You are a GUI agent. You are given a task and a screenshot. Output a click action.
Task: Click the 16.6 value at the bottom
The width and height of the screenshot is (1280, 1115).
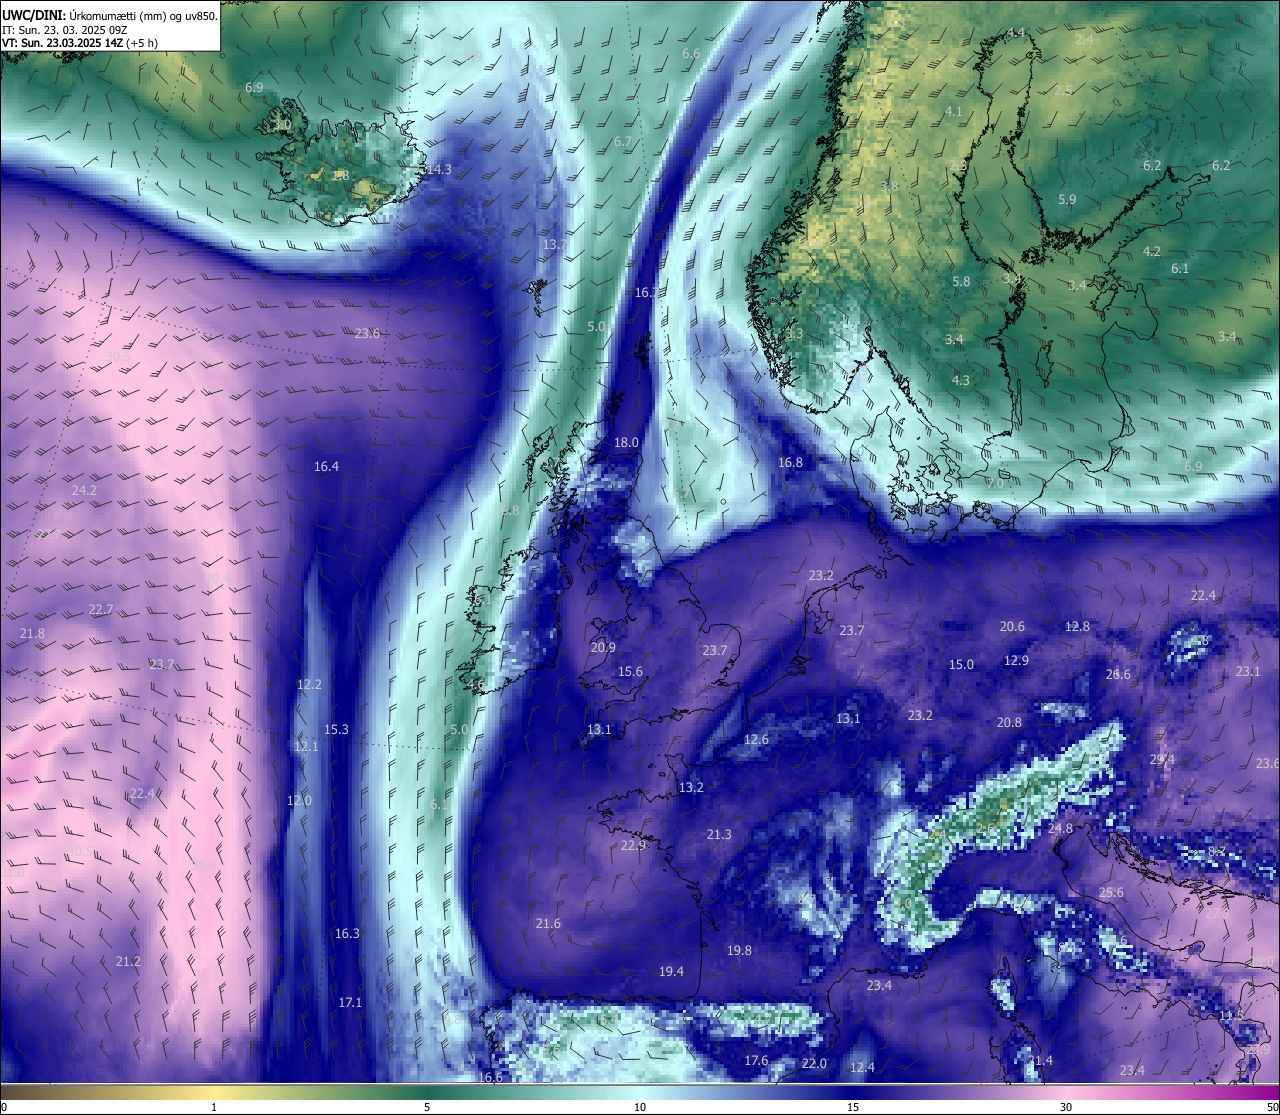pyautogui.click(x=490, y=1078)
